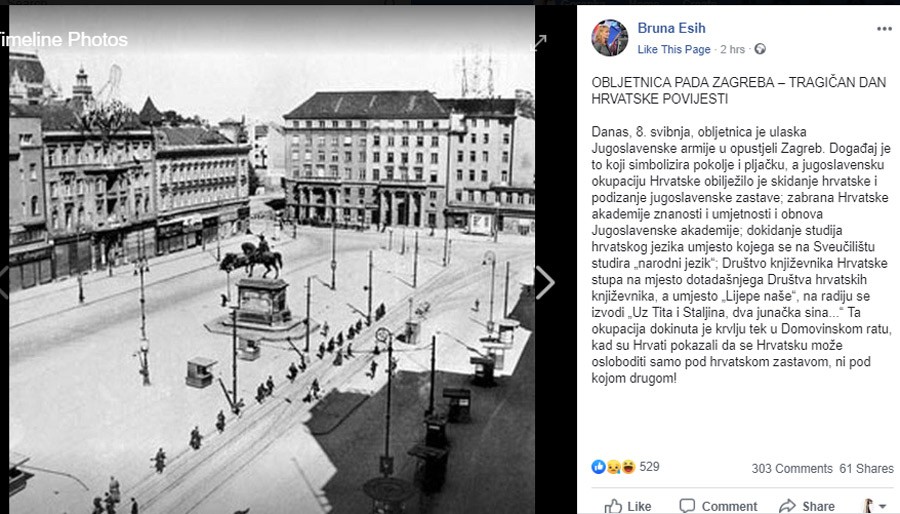Open the Timeline Photos album link
Screen dimensions: 900x514
pos(62,40)
